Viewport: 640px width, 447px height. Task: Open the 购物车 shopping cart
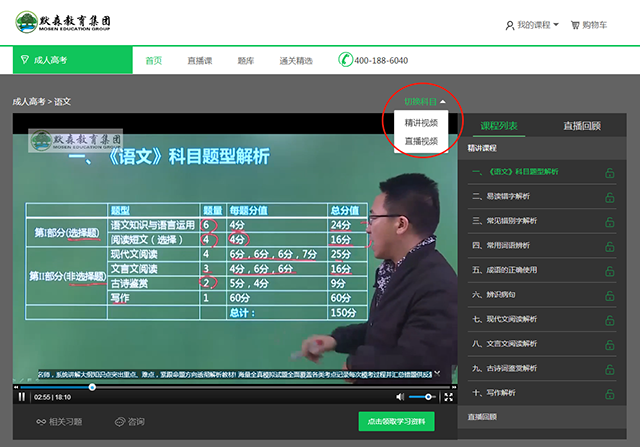coord(589,25)
